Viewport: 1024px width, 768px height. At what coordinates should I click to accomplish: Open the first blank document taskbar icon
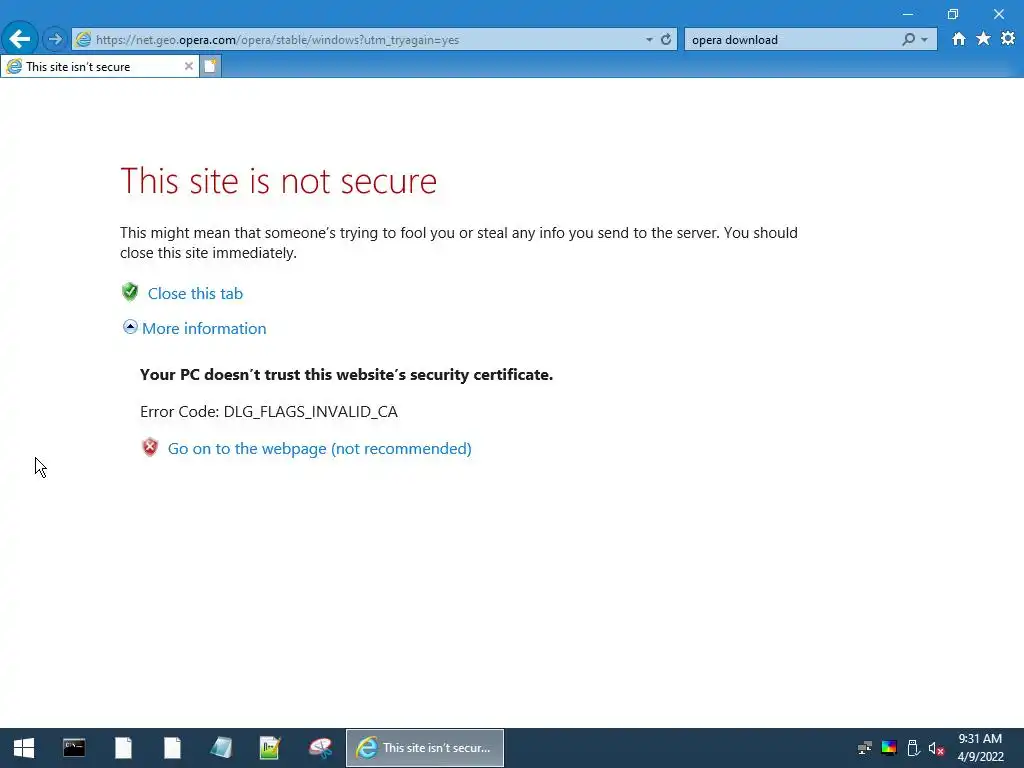point(123,748)
